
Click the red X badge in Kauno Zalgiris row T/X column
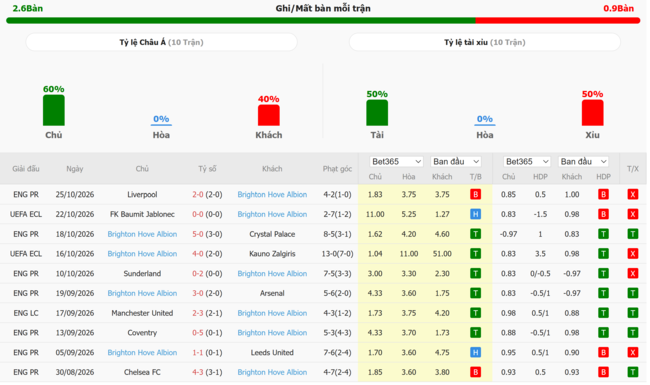pyautogui.click(x=633, y=254)
